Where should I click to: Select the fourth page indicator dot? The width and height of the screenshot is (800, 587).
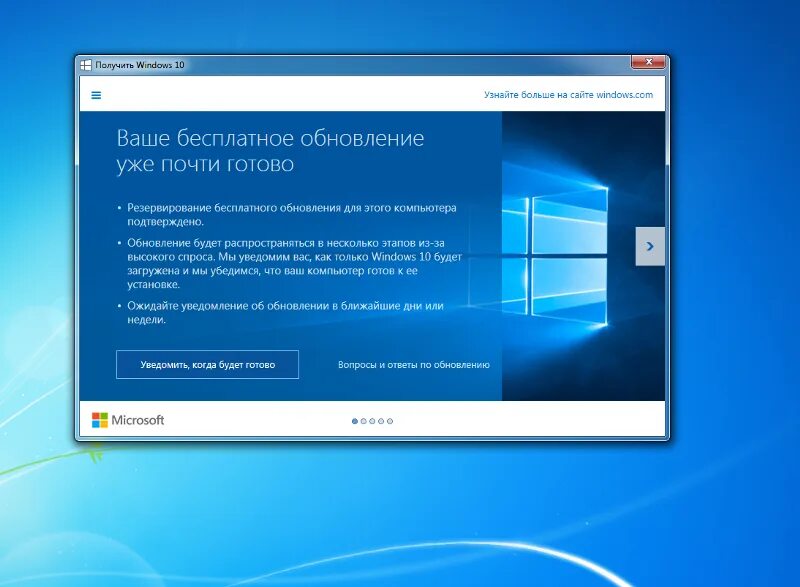[381, 421]
